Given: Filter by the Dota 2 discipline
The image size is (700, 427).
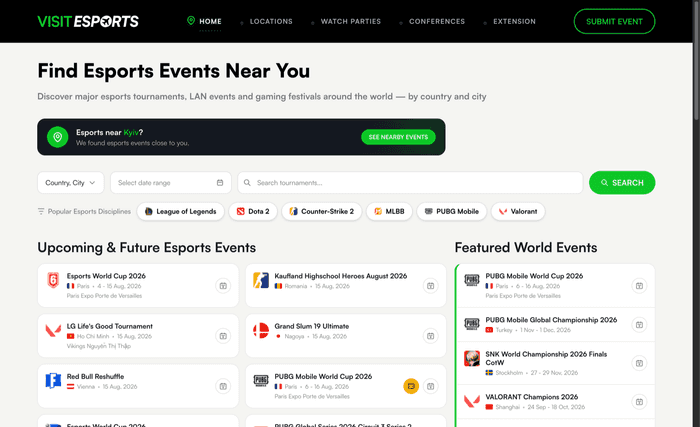Looking at the screenshot, I should 253,211.
